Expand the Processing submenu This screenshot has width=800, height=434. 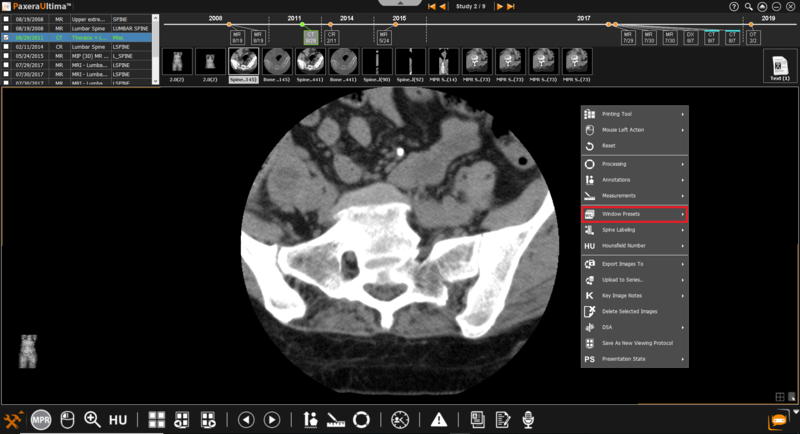634,164
